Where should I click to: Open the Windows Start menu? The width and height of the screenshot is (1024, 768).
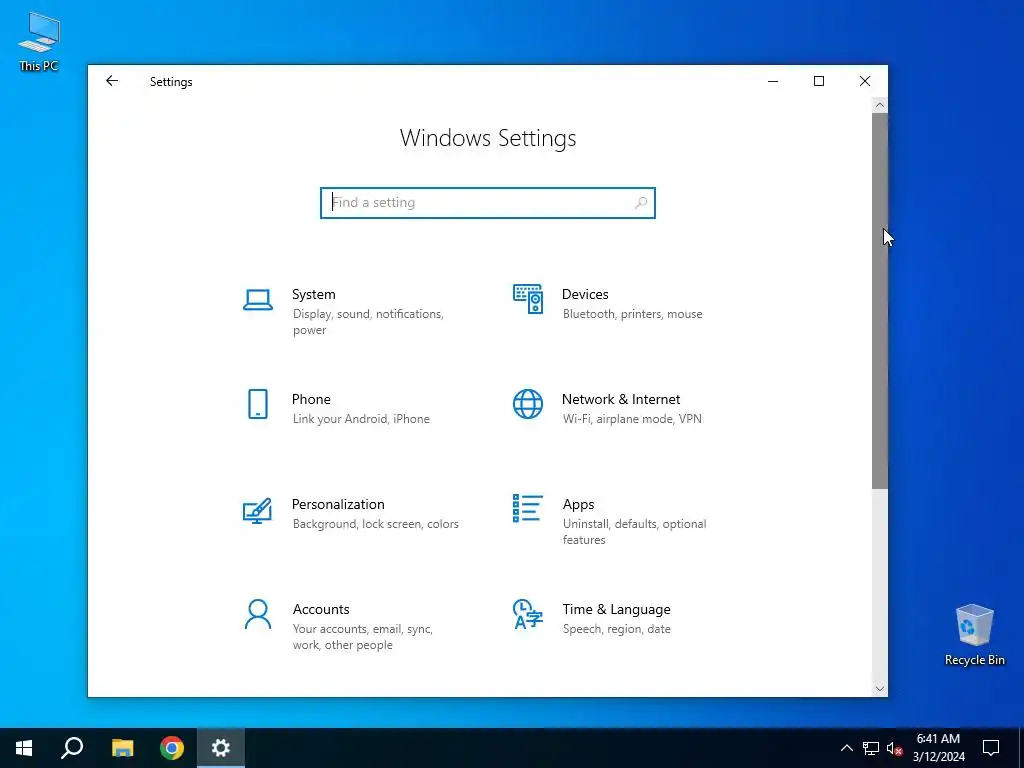point(24,748)
